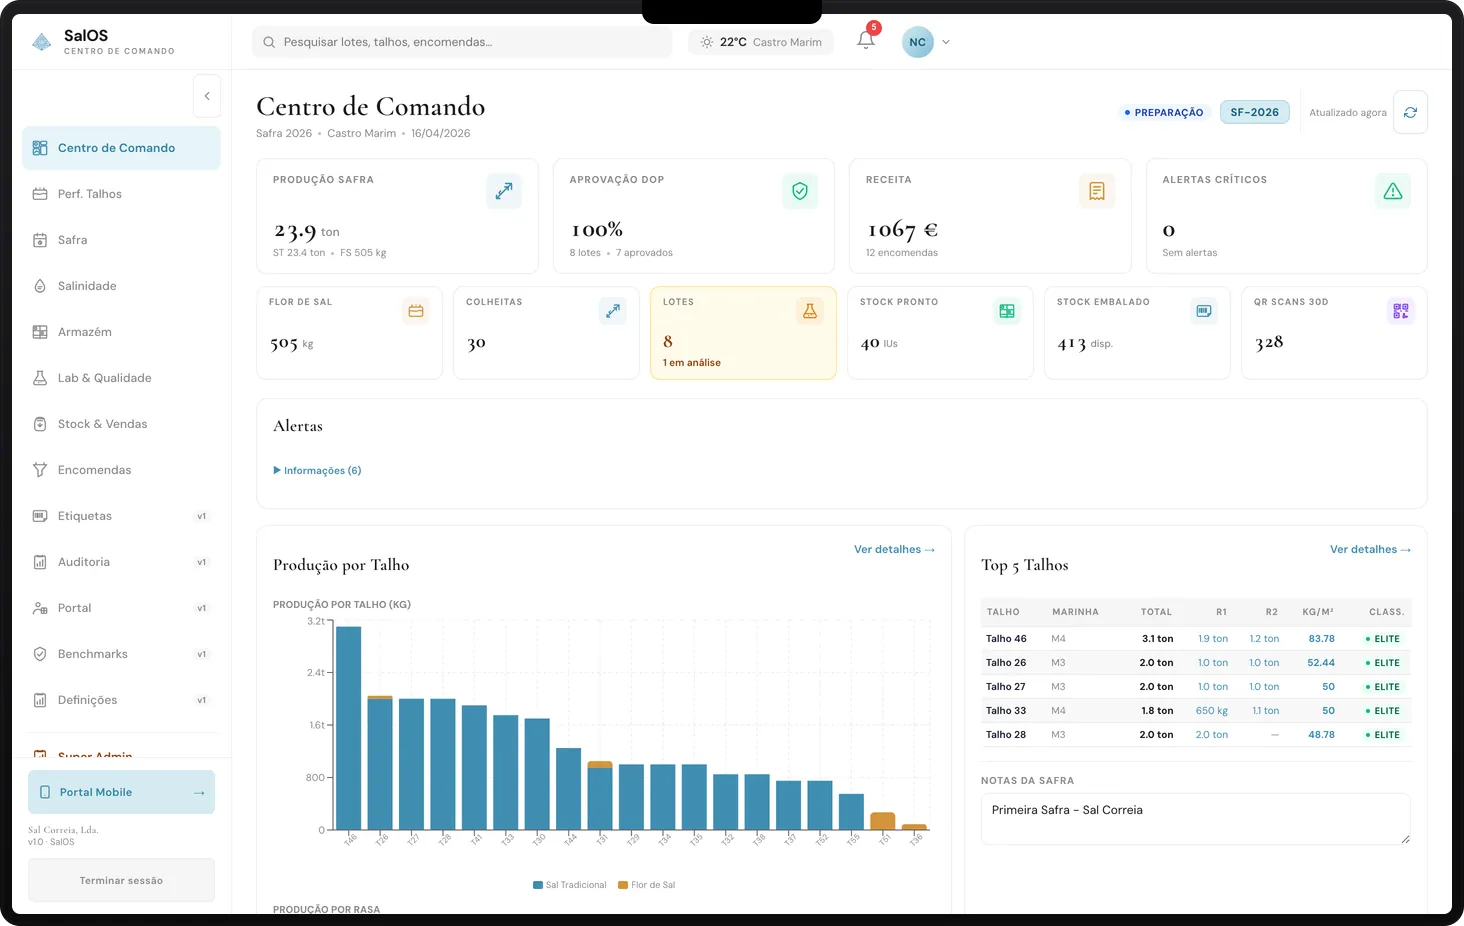Viewport: 1464px width, 926px height.
Task: Select the Armazém sidebar icon
Action: [38, 331]
